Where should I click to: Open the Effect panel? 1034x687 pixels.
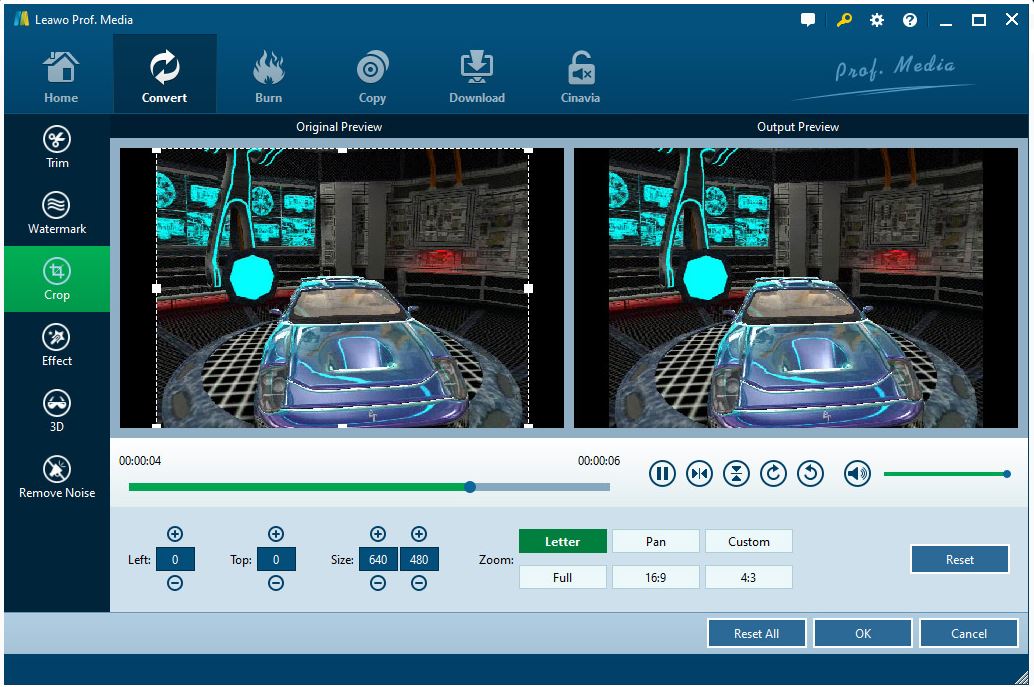57,345
